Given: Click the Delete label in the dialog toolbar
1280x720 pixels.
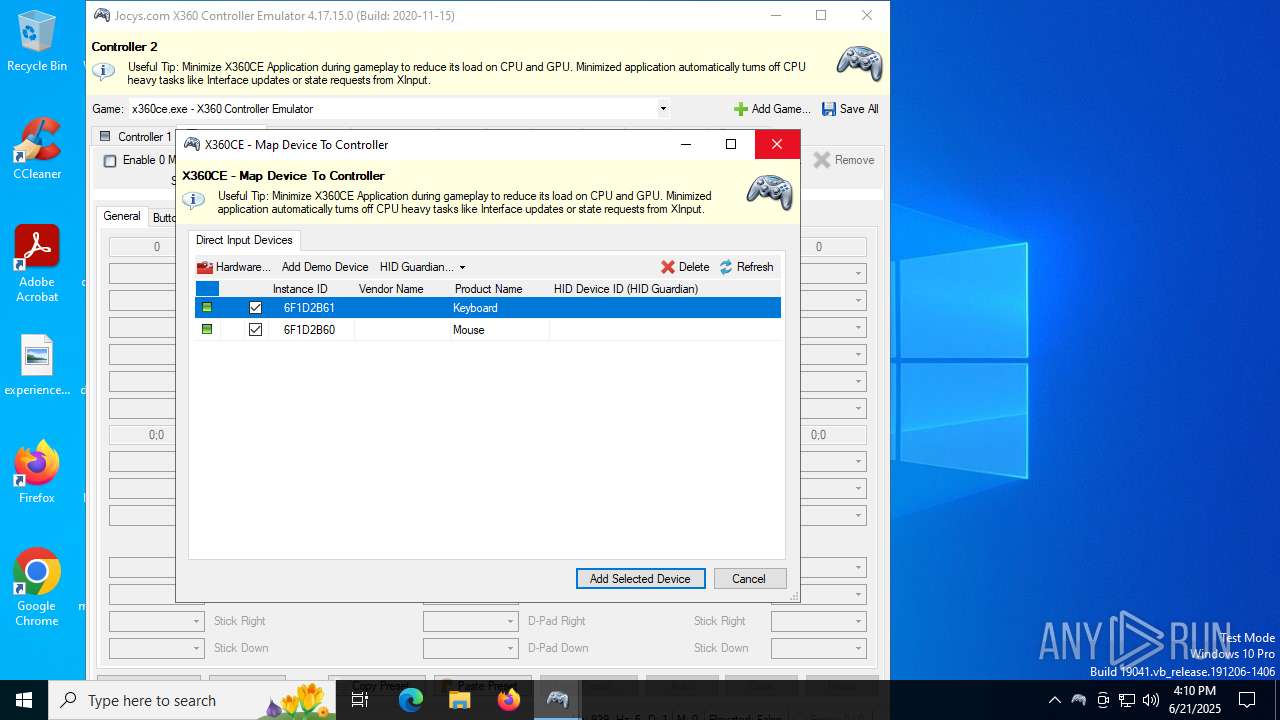Looking at the screenshot, I should point(694,267).
